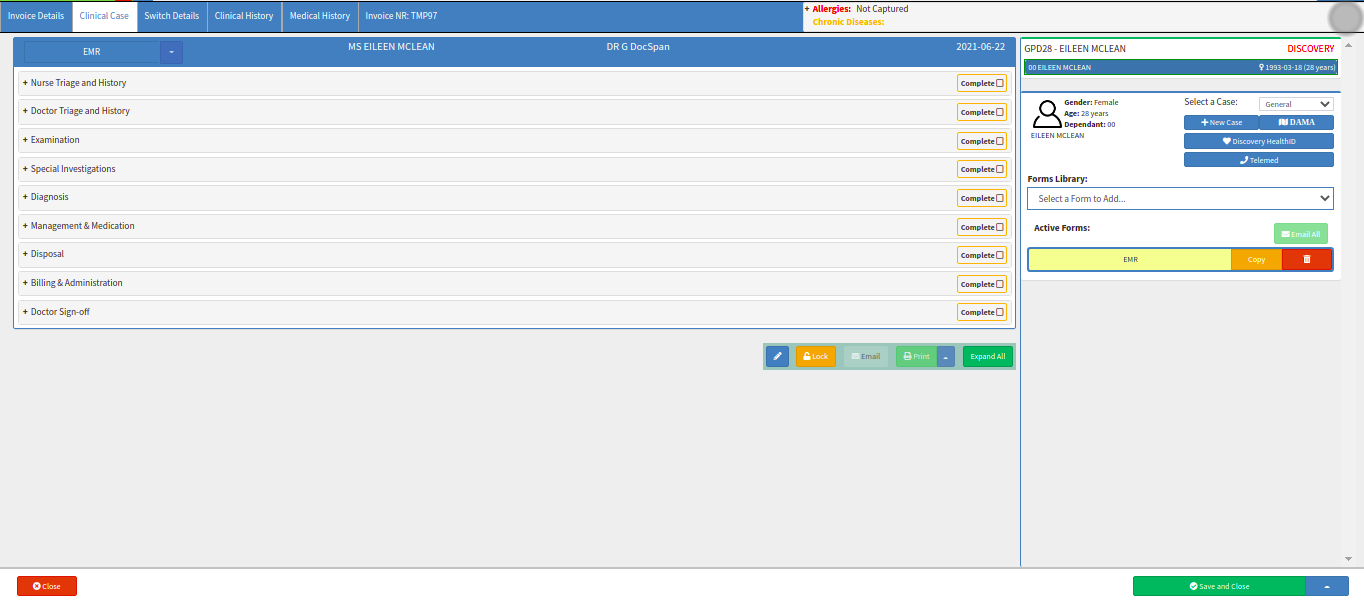
Task: Click GPD28 - EILEEN MCLEAN title
Action: tap(1075, 48)
